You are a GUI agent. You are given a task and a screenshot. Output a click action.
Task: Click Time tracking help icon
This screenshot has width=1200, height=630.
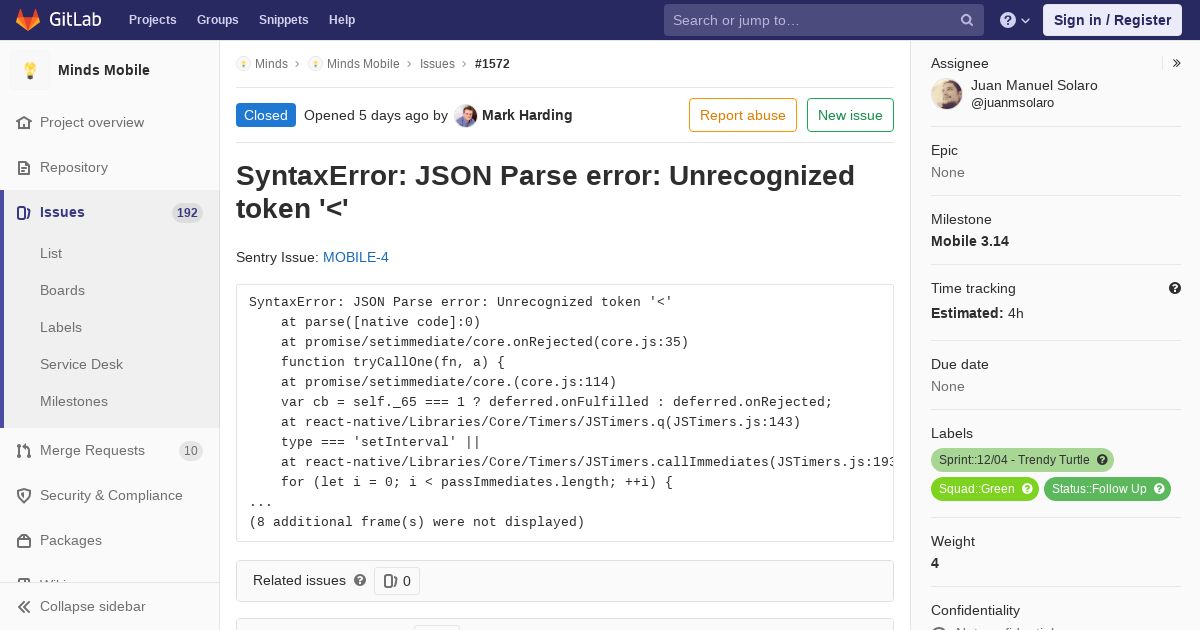[x=1175, y=288]
